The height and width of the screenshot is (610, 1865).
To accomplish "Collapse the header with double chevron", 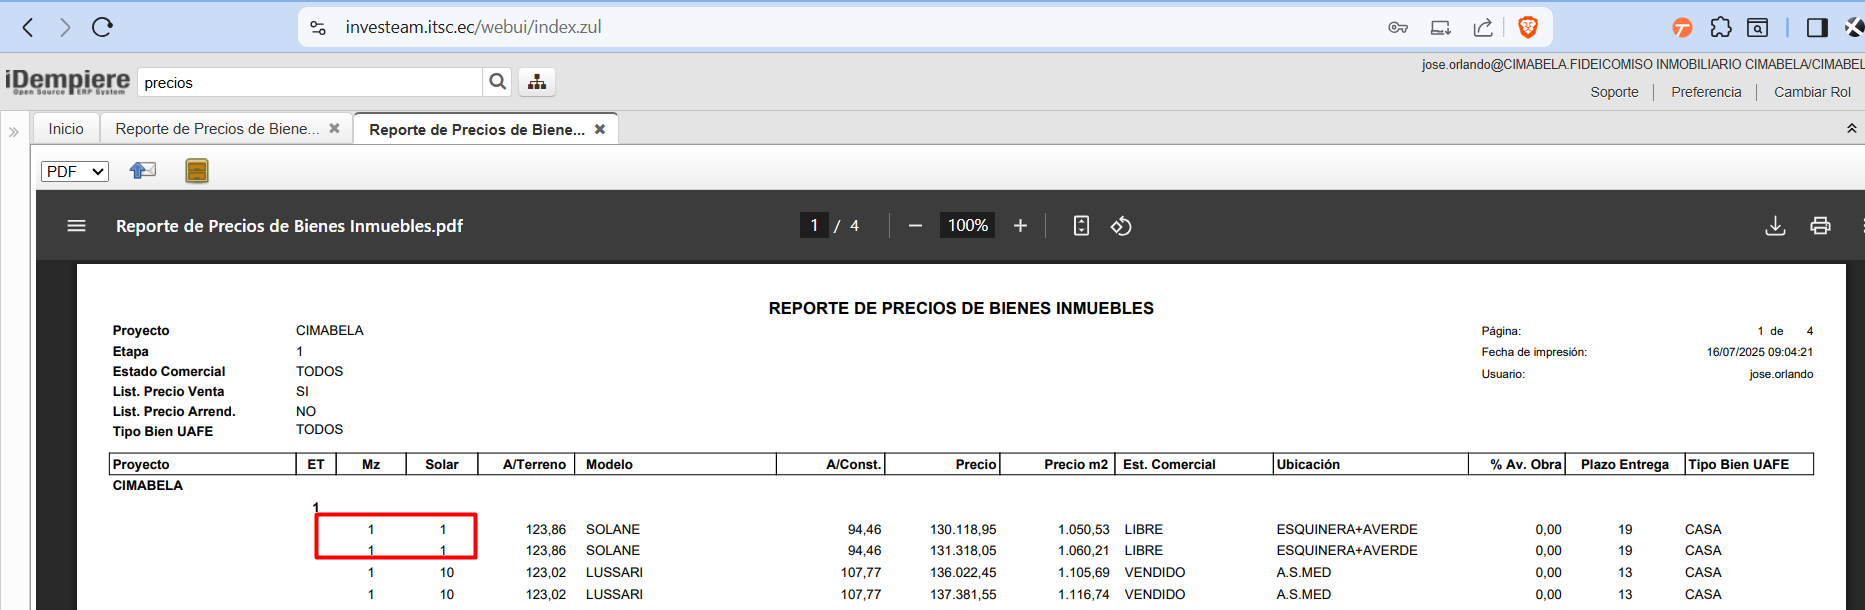I will pos(1851,128).
